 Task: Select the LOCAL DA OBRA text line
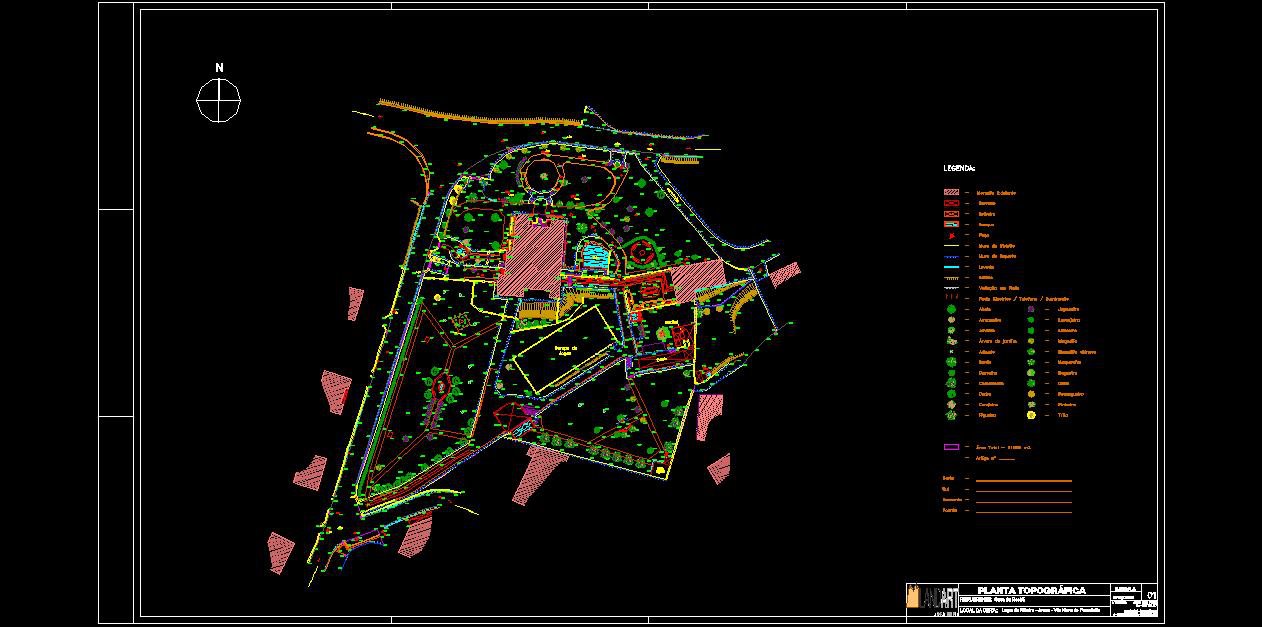pos(1030,608)
